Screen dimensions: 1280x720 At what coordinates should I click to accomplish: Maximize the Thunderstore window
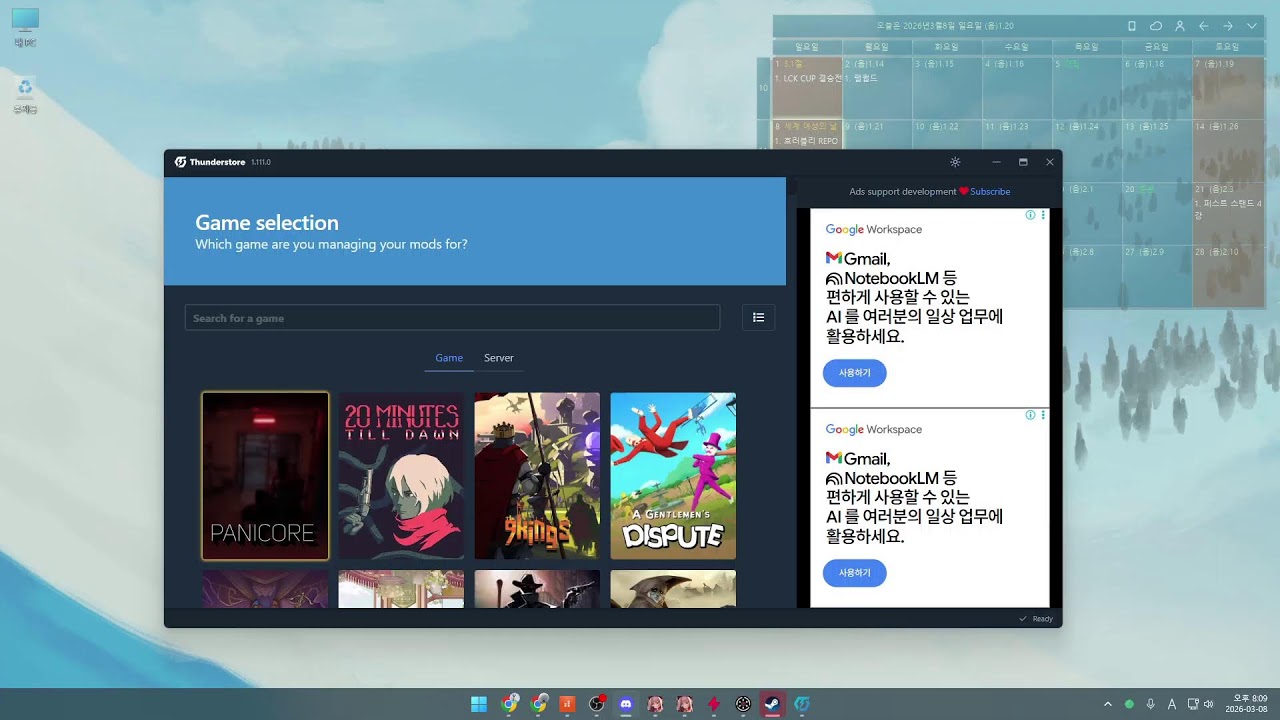click(x=1023, y=162)
